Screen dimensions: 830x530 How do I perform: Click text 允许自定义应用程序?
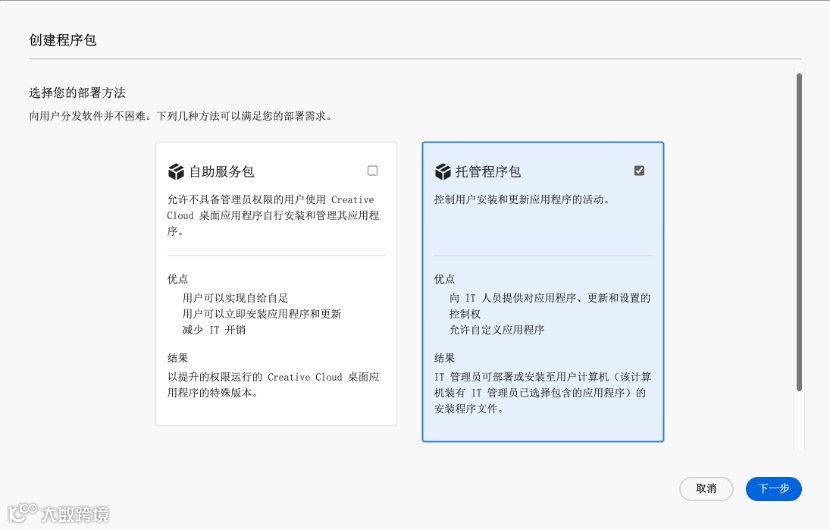click(x=497, y=329)
